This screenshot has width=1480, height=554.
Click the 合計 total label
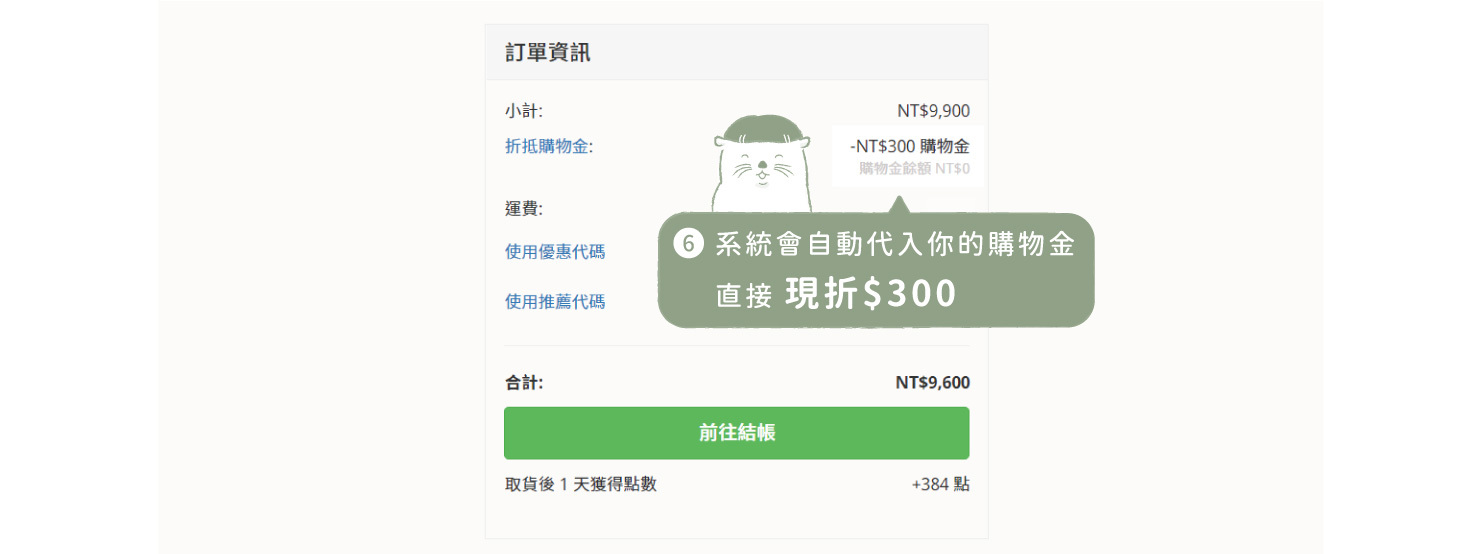524,382
